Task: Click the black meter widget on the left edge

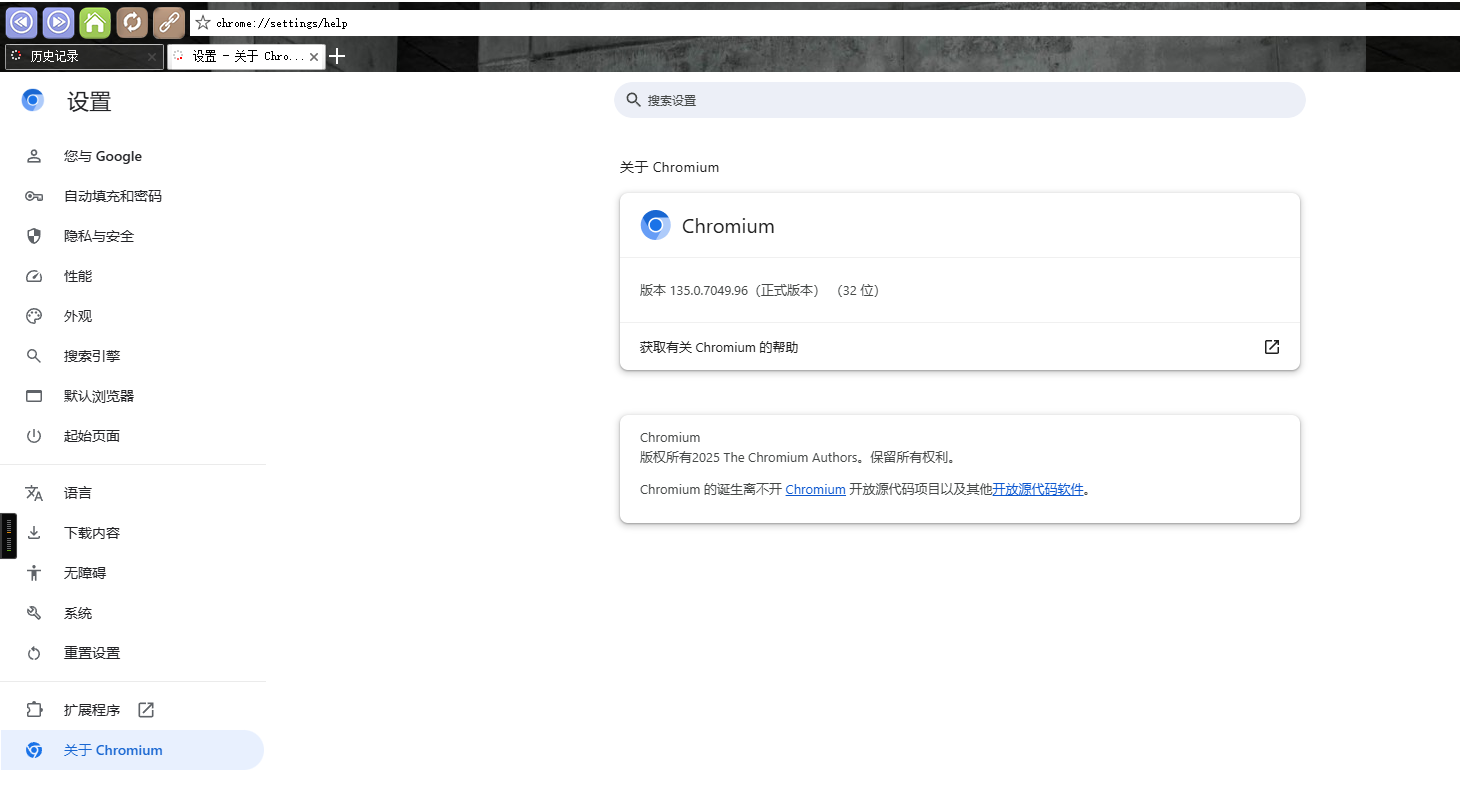Action: [x=8, y=535]
